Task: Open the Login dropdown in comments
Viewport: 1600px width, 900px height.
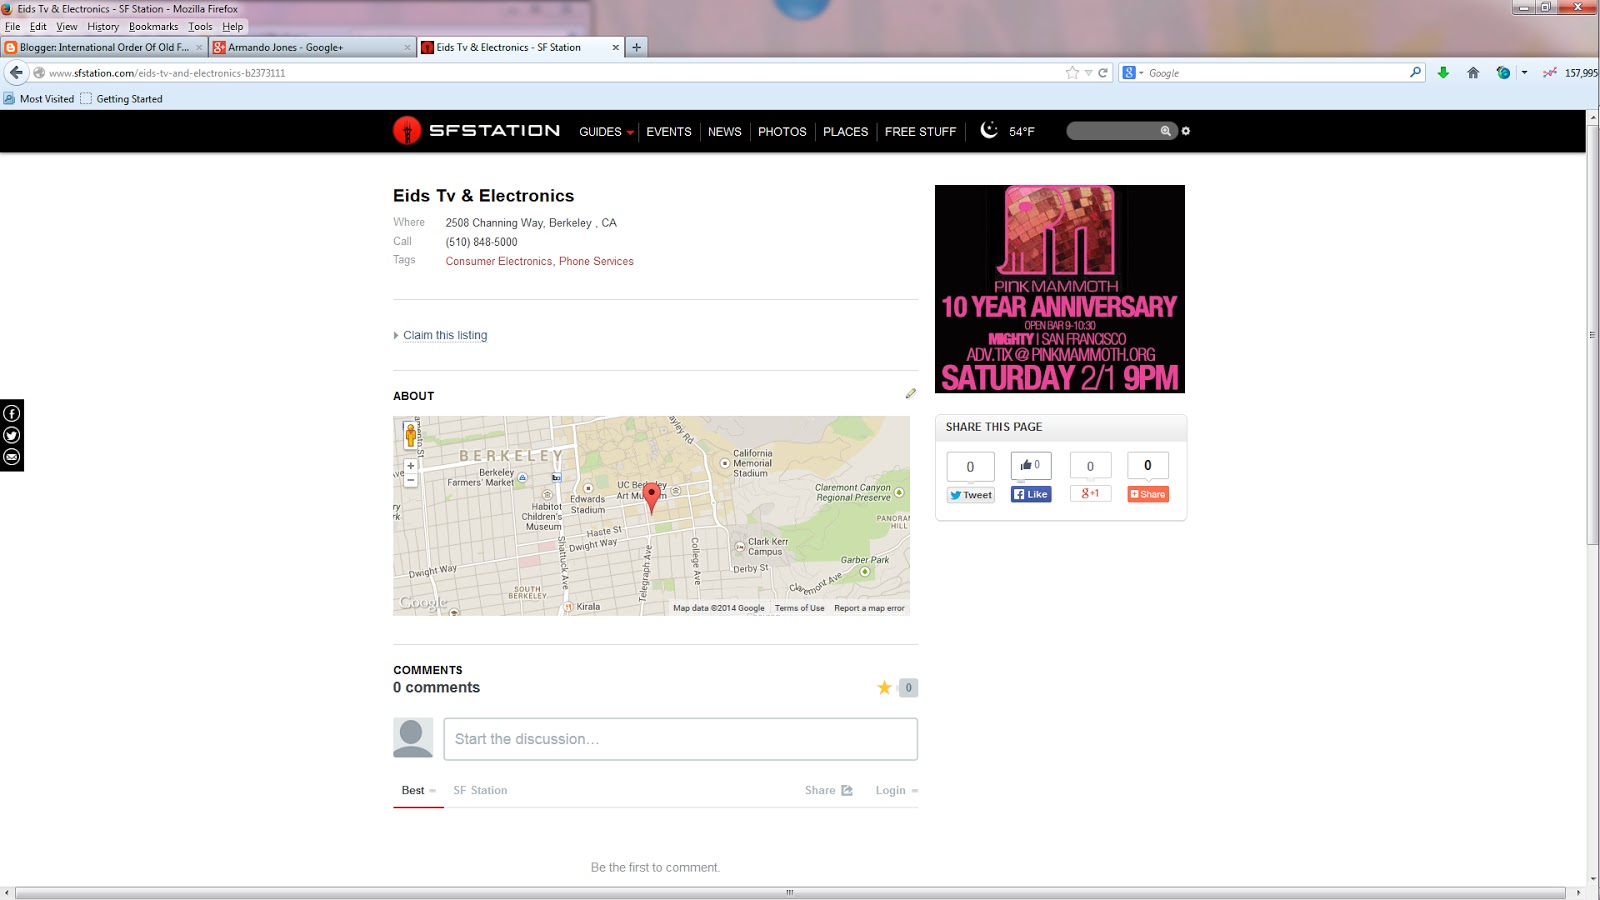Action: pyautogui.click(x=897, y=790)
